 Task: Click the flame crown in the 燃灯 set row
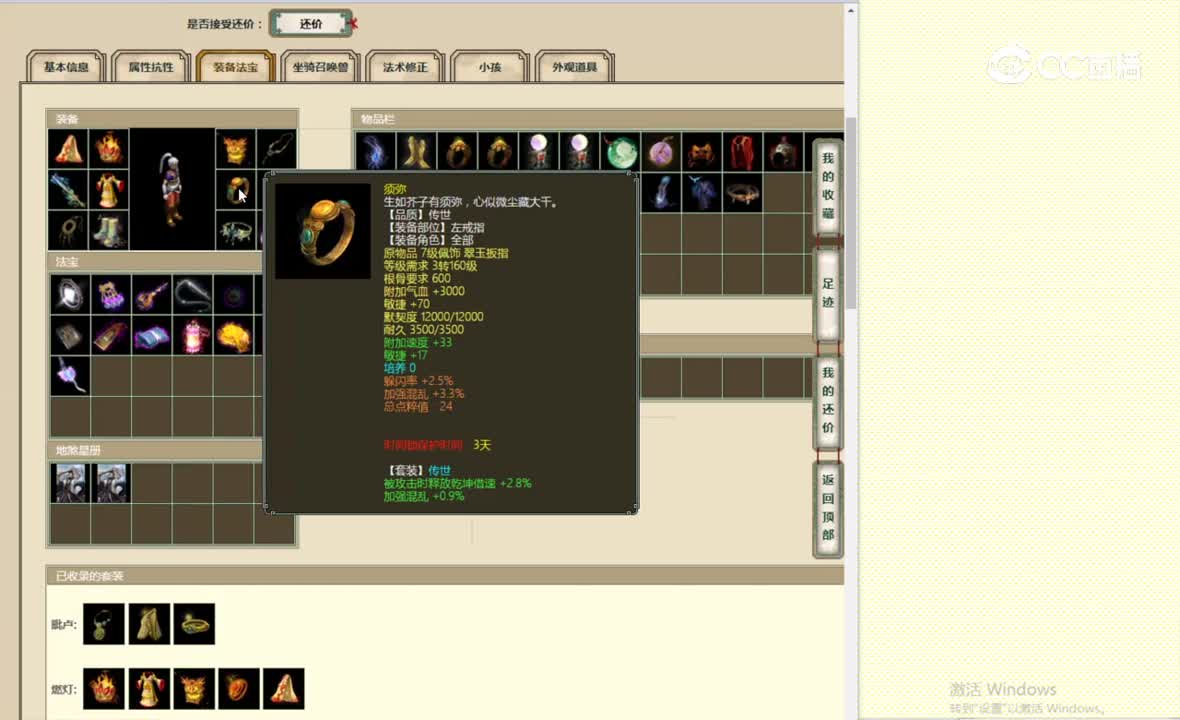104,688
